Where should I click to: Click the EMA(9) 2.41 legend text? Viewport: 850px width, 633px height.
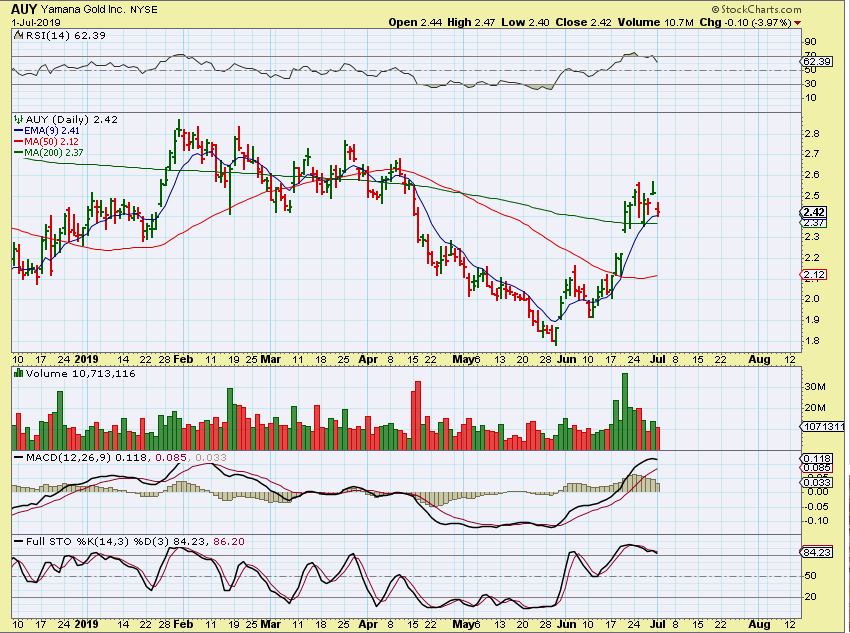[52, 131]
